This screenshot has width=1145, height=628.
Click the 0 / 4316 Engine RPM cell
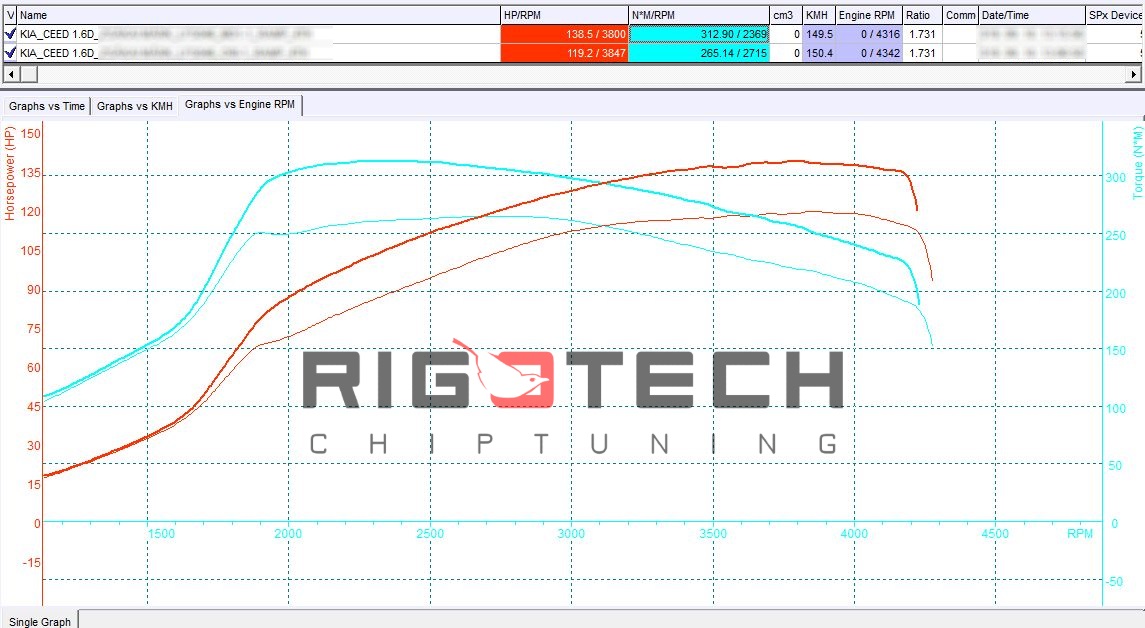869,34
